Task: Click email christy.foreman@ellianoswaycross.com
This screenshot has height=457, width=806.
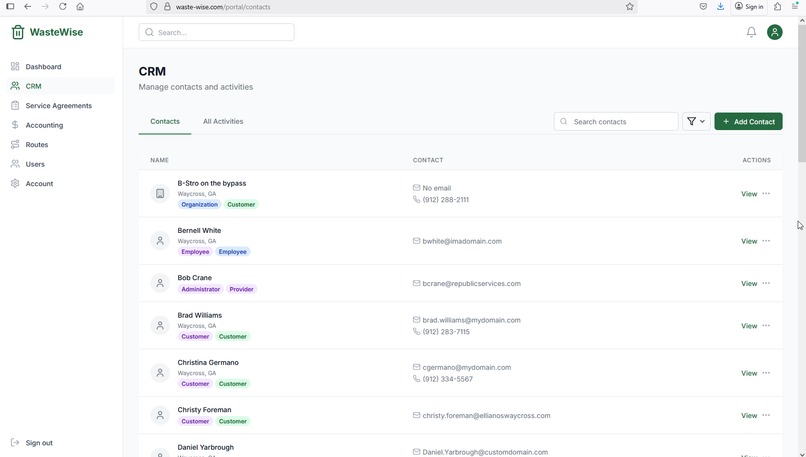Action: [x=486, y=415]
